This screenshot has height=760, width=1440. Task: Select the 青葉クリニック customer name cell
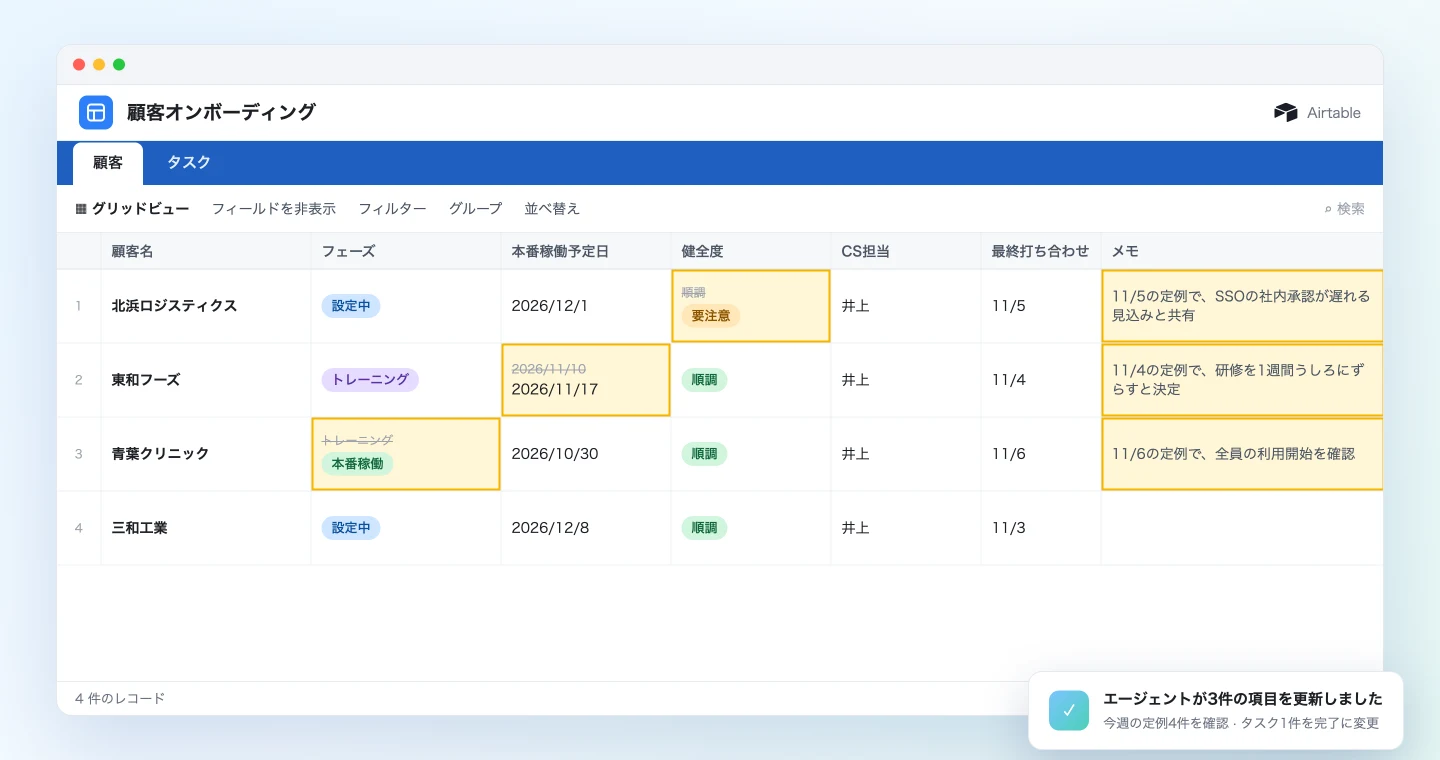point(206,454)
